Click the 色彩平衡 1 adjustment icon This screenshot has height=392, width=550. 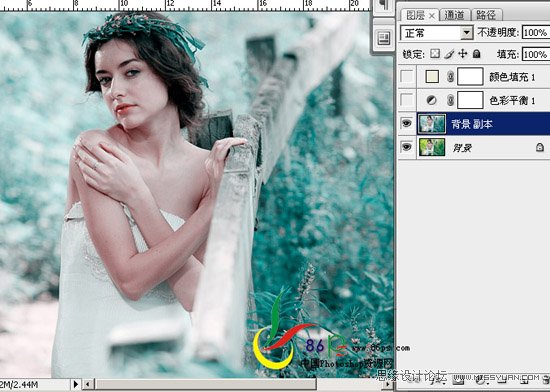[431, 100]
